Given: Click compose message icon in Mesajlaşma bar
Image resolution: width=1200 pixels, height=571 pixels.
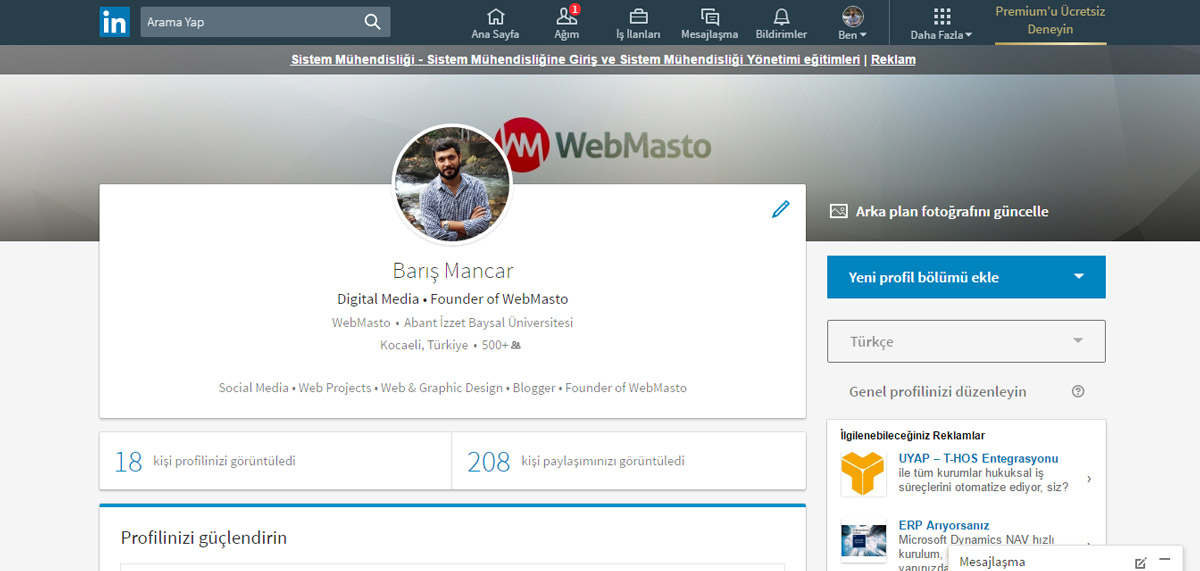Looking at the screenshot, I should 1141,562.
